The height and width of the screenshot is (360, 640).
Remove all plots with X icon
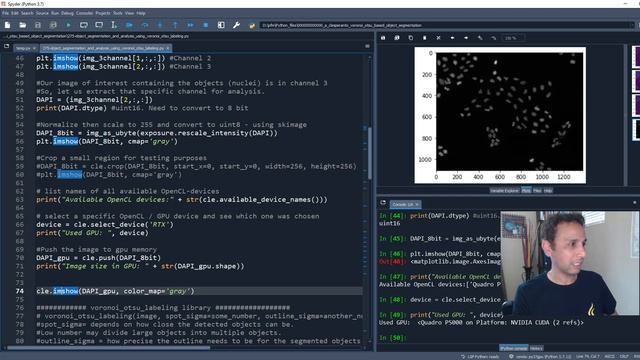[x=438, y=38]
